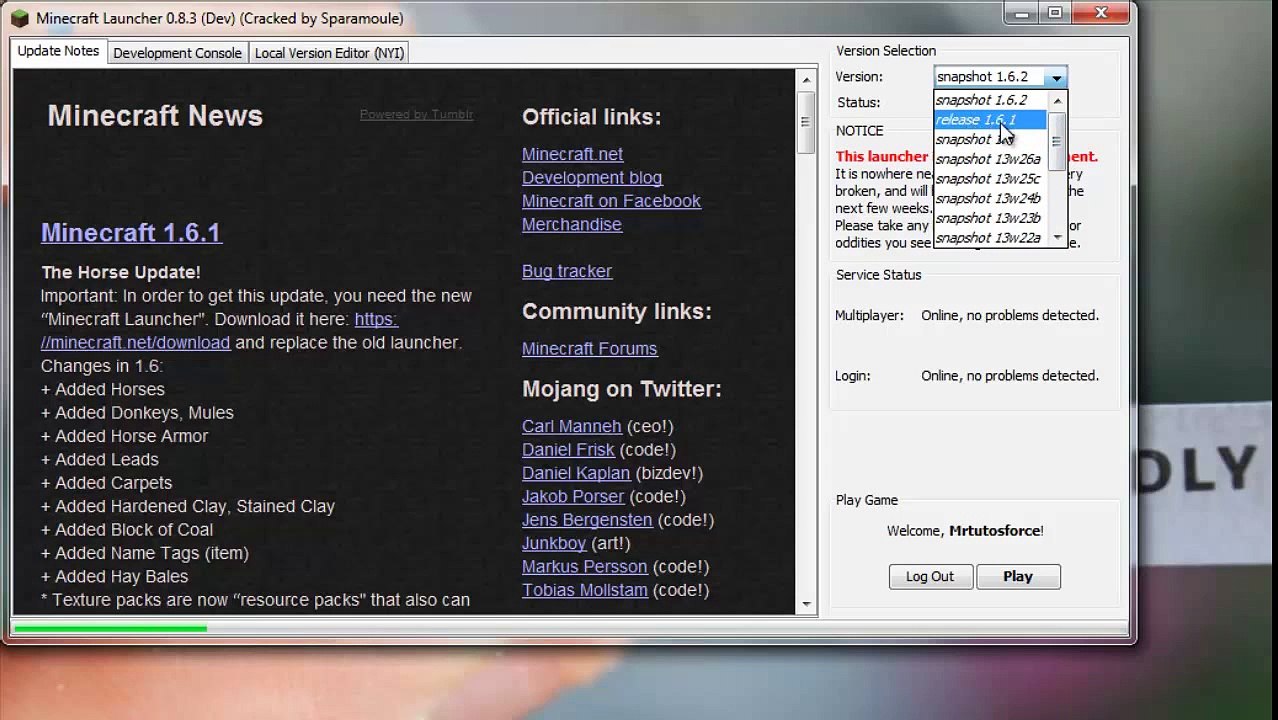Choose snapshot 13w22a from the version list
This screenshot has height=720, width=1278.
(x=988, y=238)
